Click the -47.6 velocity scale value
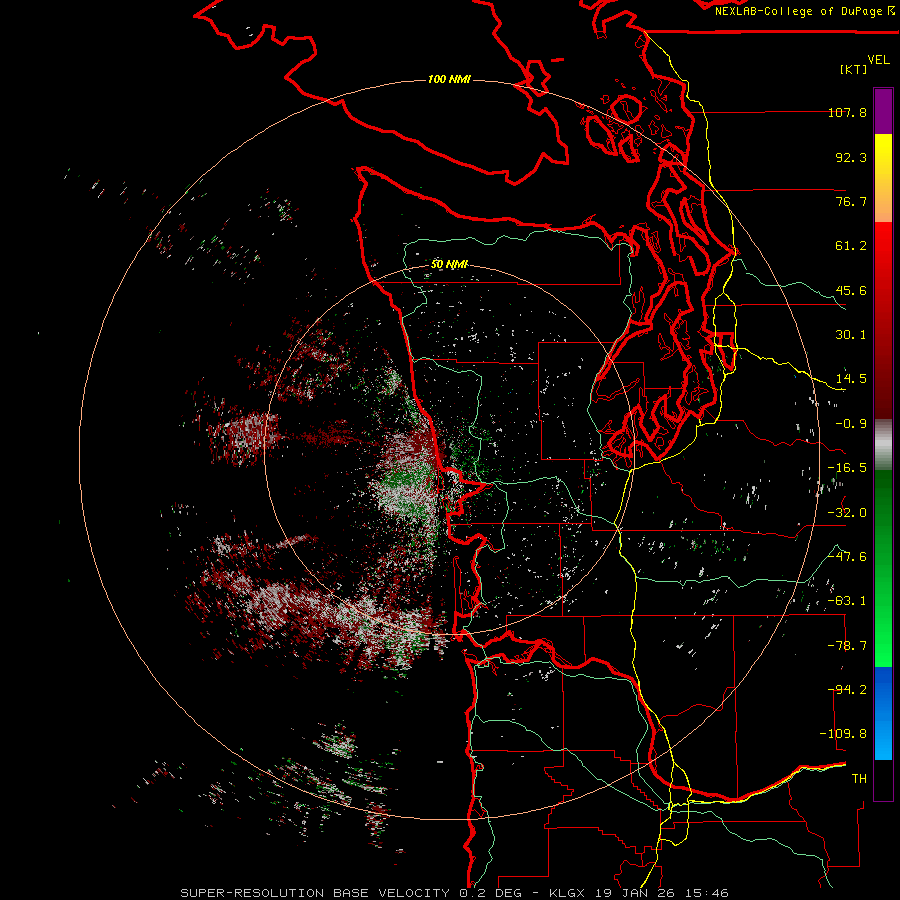The height and width of the screenshot is (900, 900). click(847, 557)
